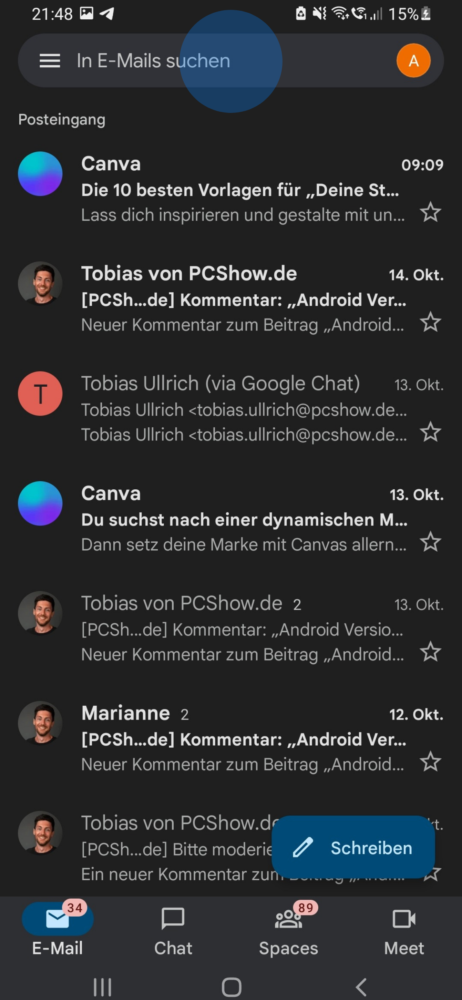462x1000 pixels.
Task: Open the Android recent apps button
Action: (102, 987)
